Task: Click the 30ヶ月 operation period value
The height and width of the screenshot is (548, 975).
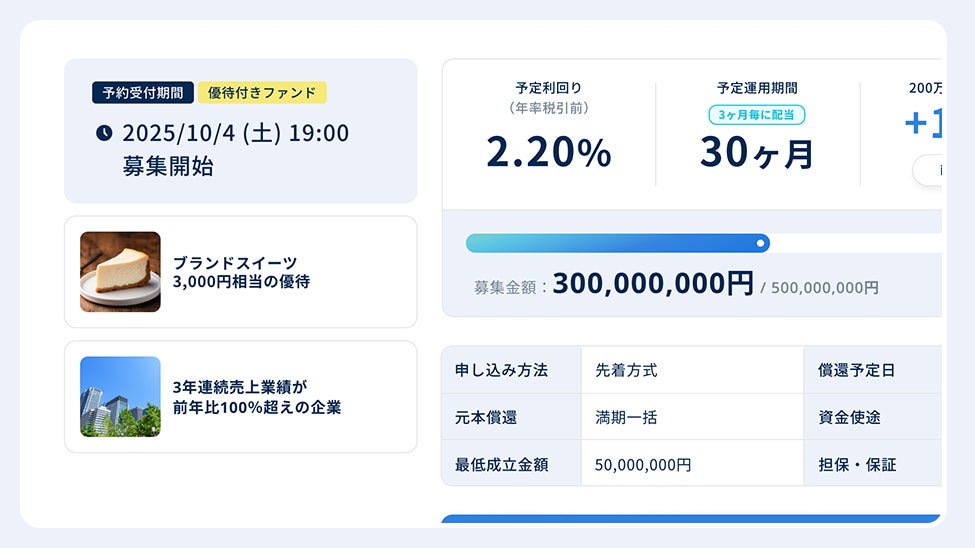Action: [x=757, y=153]
